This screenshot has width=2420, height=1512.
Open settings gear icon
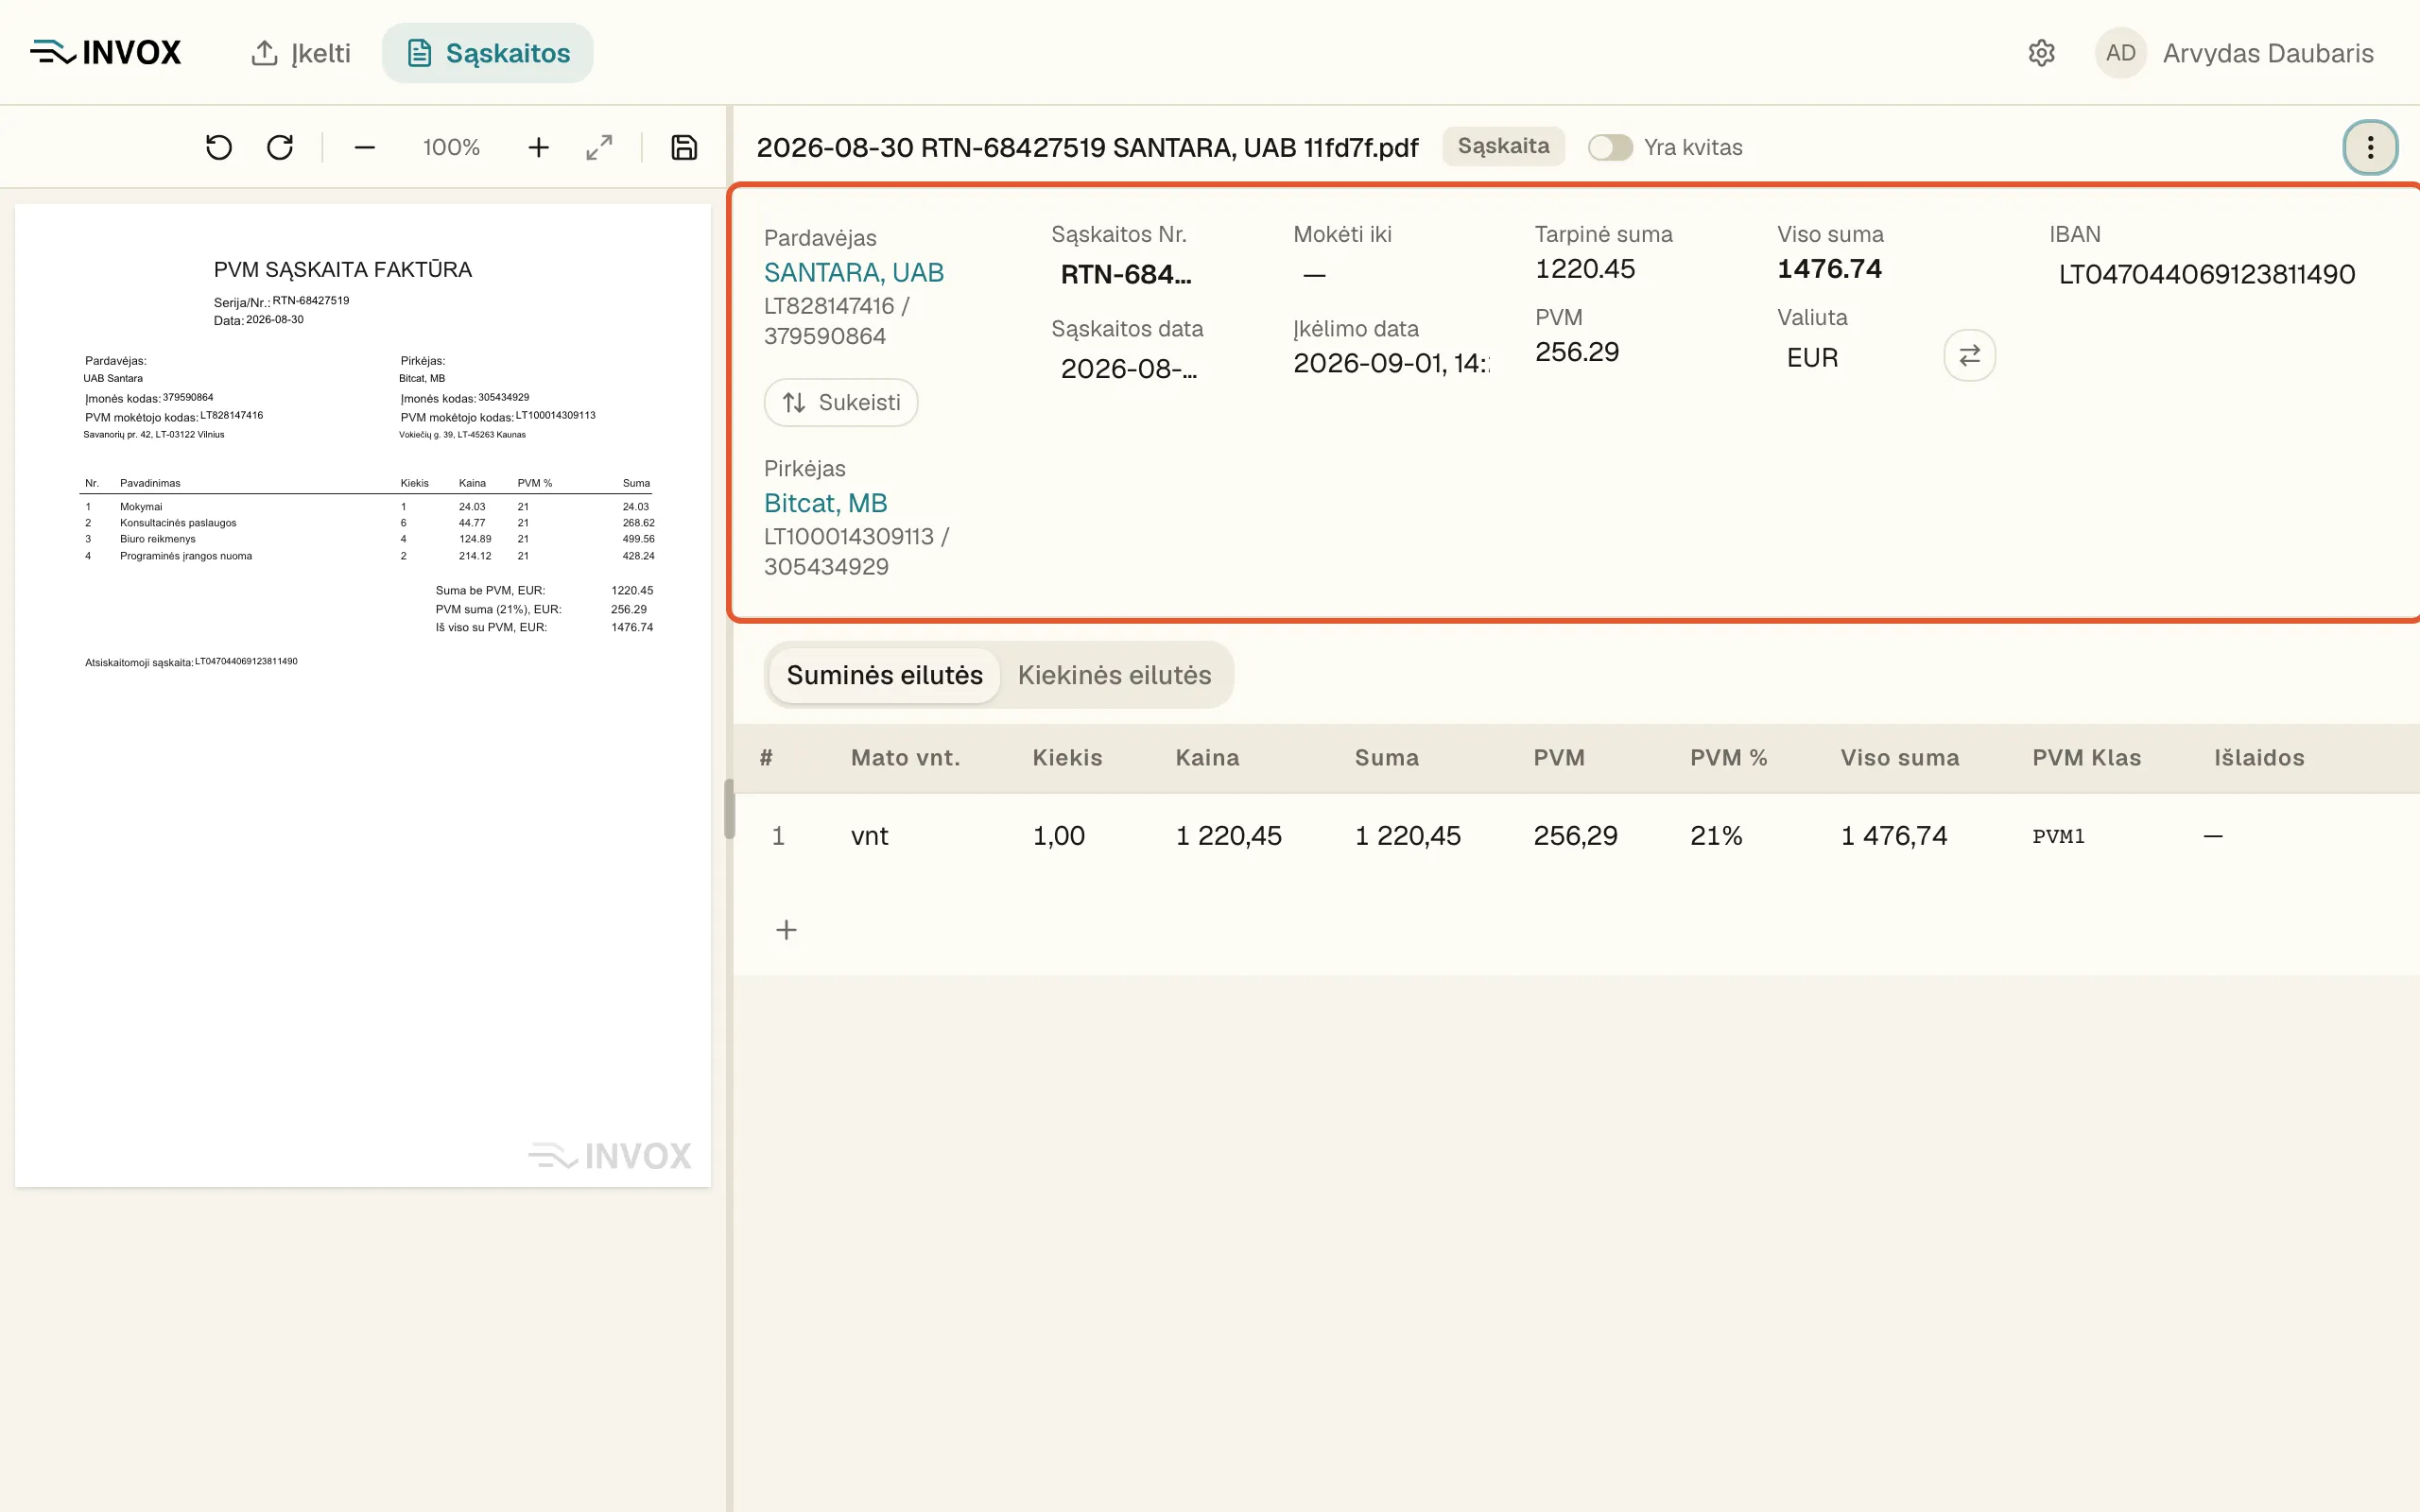pos(2041,53)
